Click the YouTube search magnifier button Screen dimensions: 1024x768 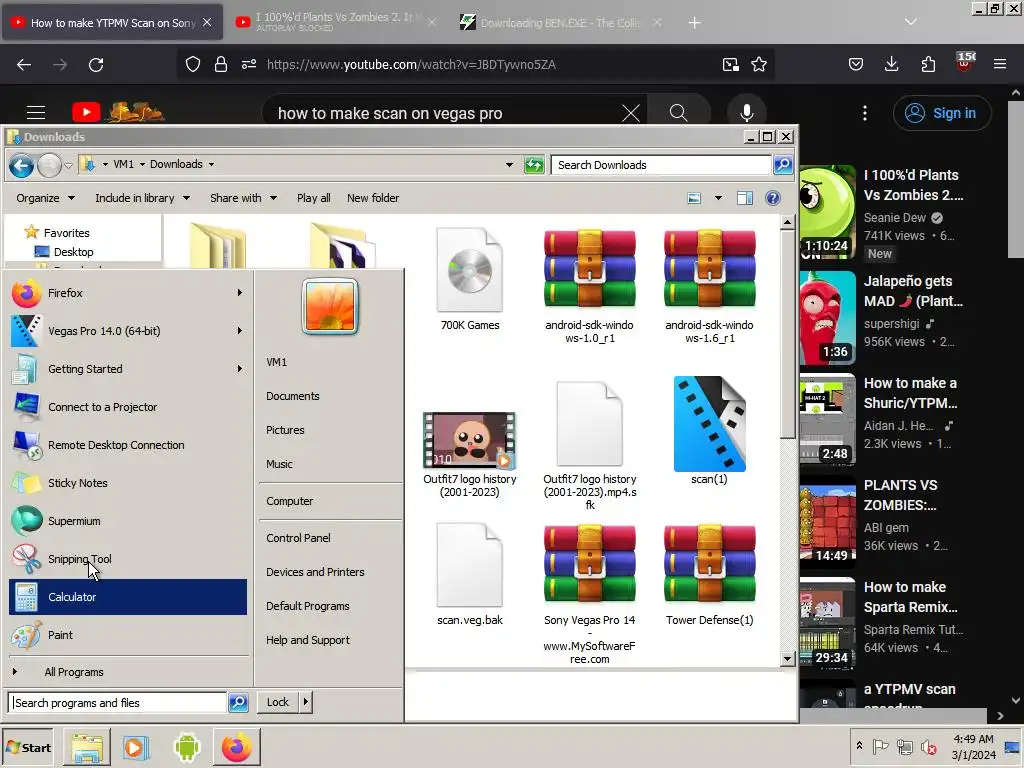click(679, 113)
